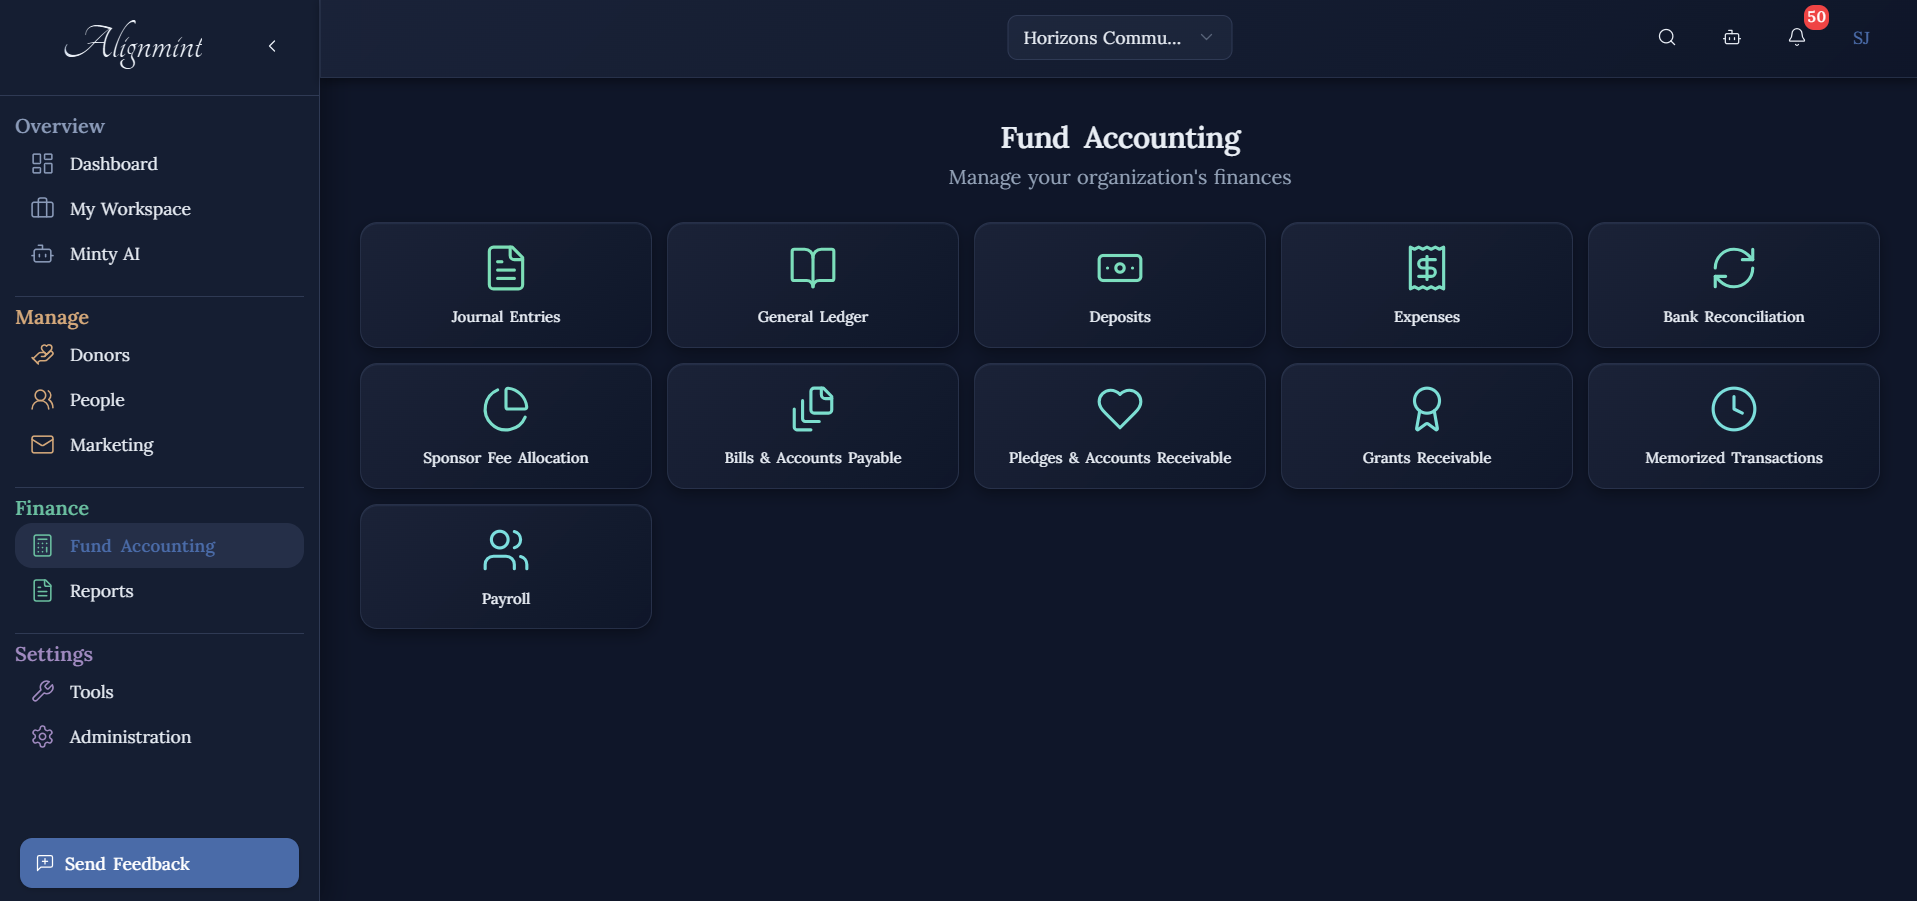This screenshot has height=901, width=1917.
Task: Open Sponsor Fee Allocation
Action: point(505,426)
